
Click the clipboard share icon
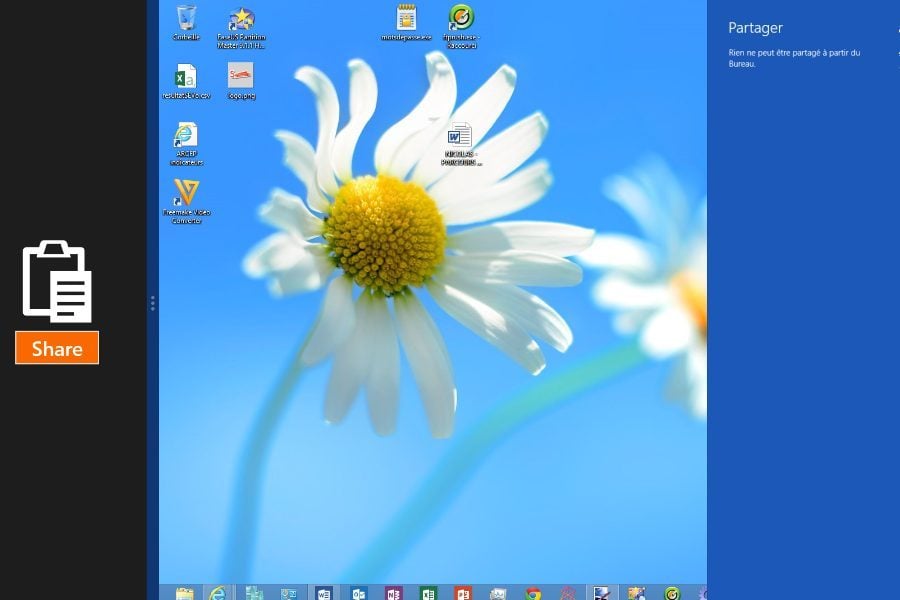tap(57, 281)
